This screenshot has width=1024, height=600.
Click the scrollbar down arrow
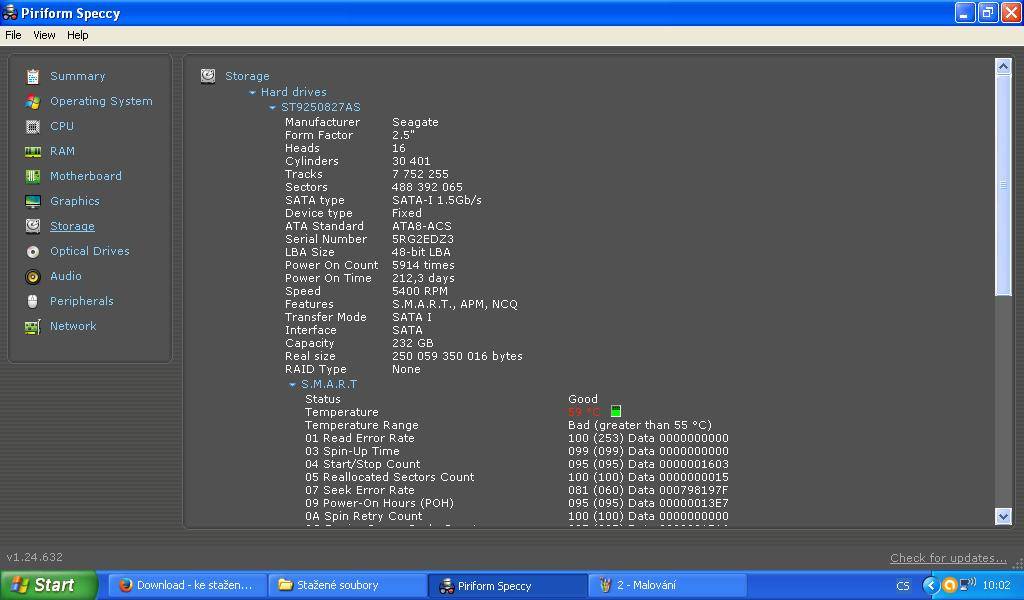point(1003,516)
